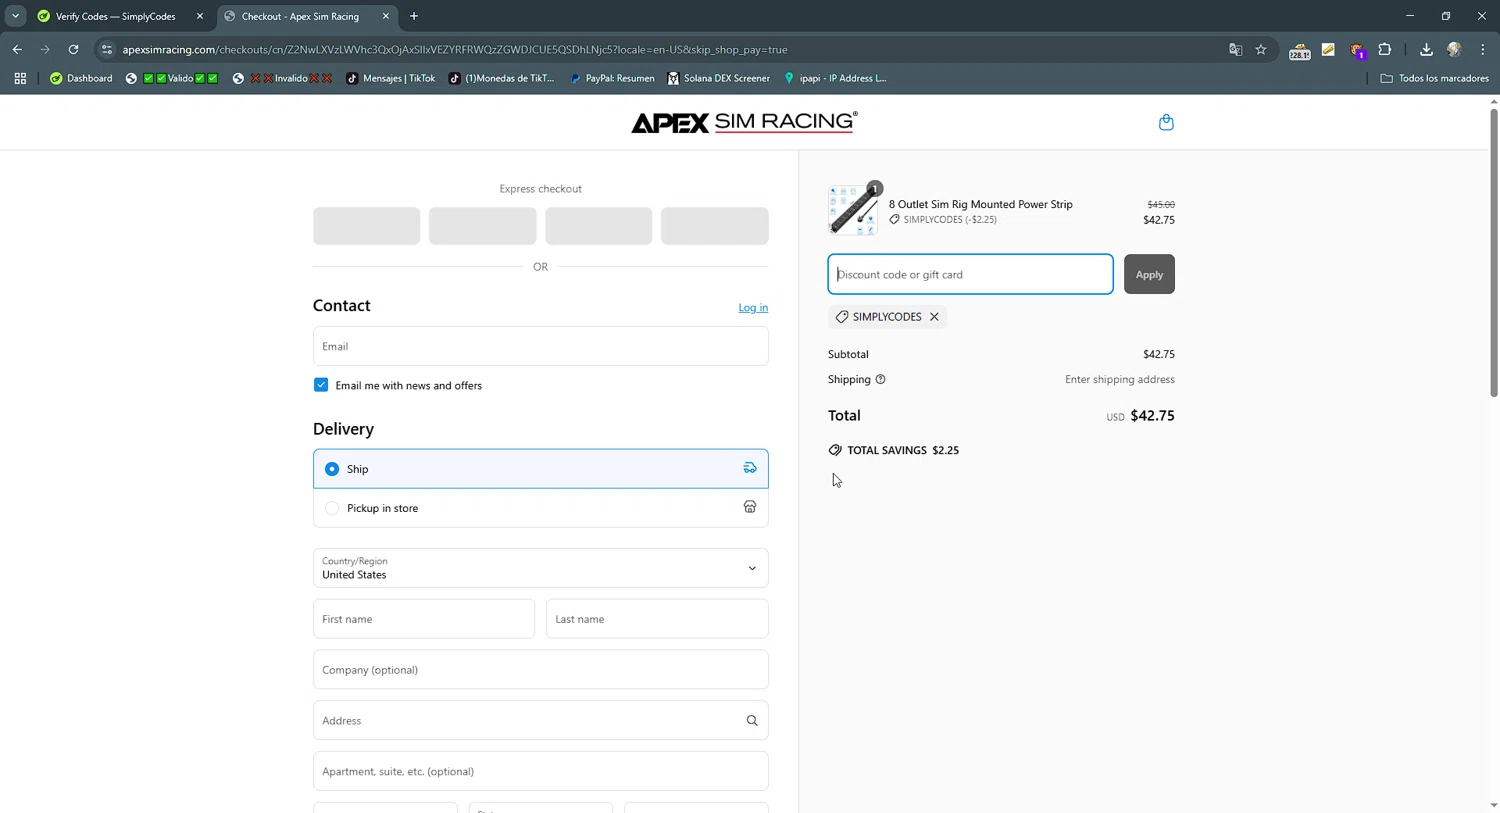
Task: Open the ipapi IP Address bookmark
Action: pos(834,78)
